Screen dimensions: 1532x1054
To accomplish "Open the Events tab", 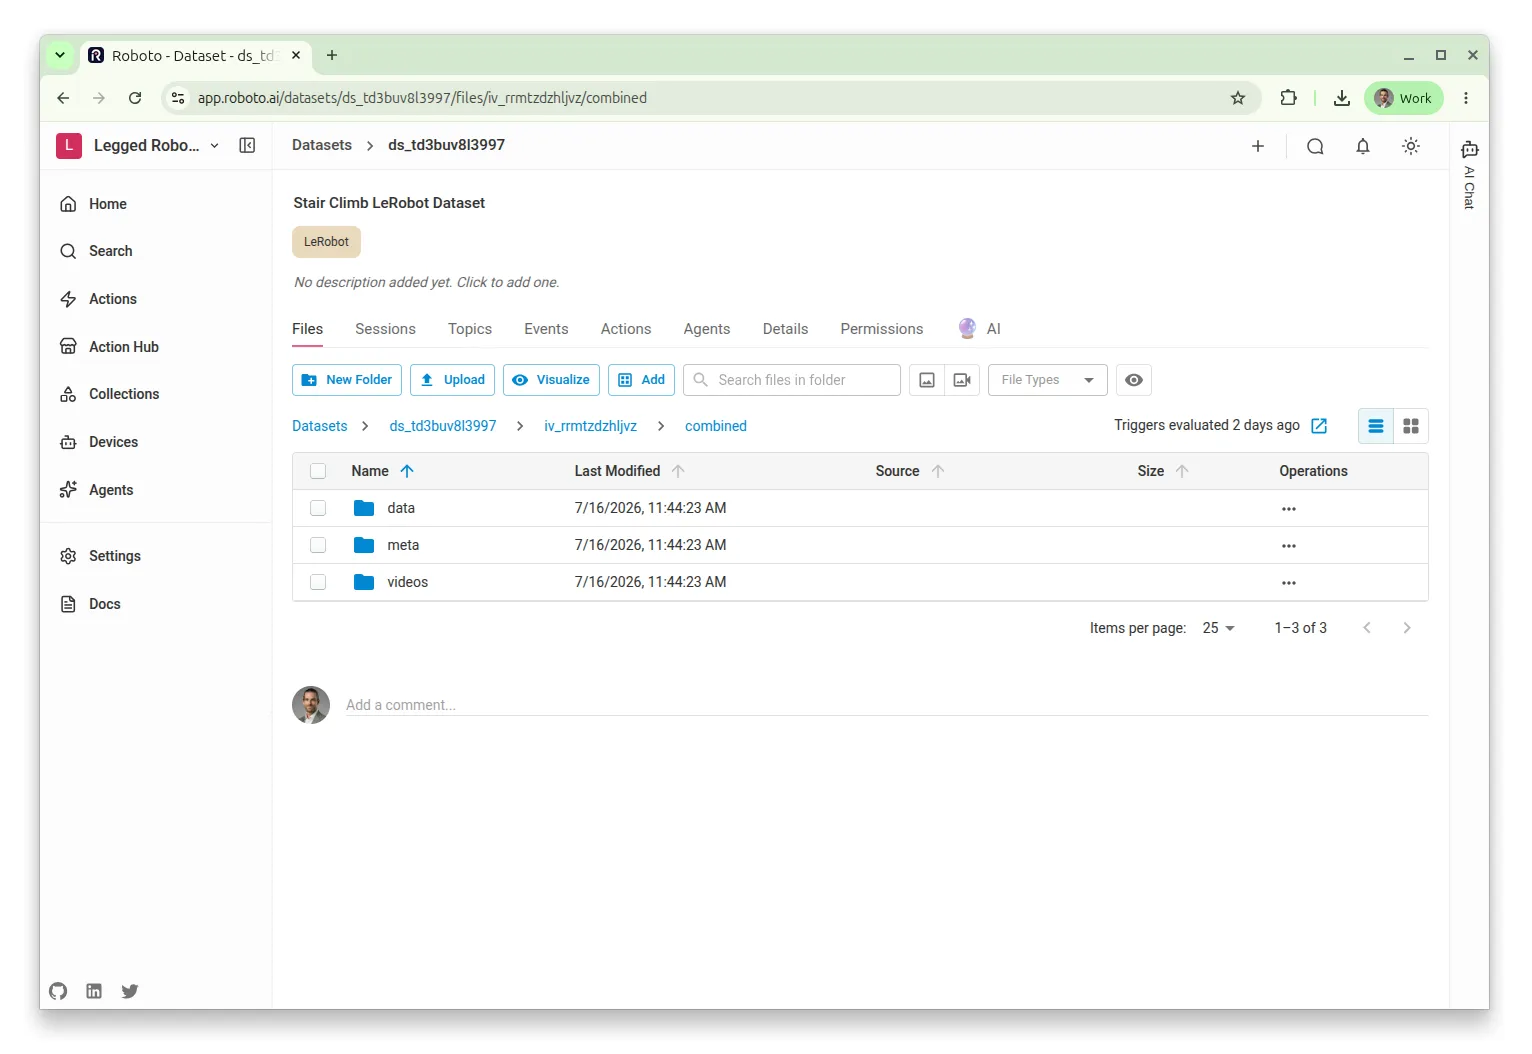I will (x=546, y=329).
